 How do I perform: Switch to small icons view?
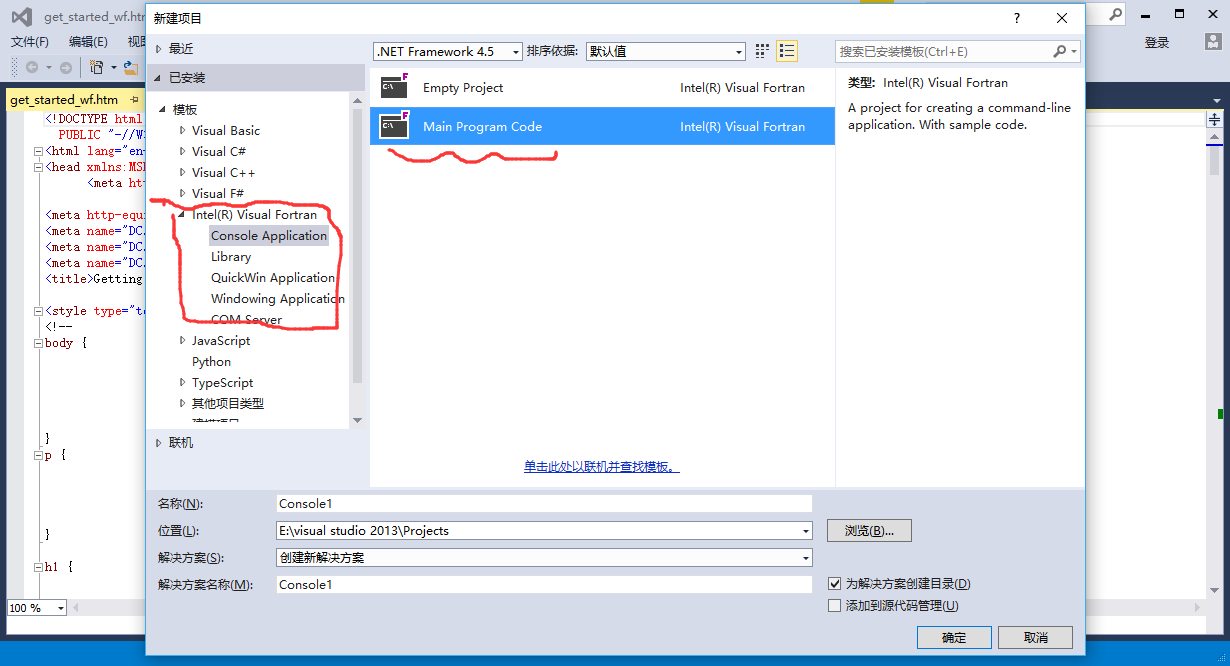(762, 51)
